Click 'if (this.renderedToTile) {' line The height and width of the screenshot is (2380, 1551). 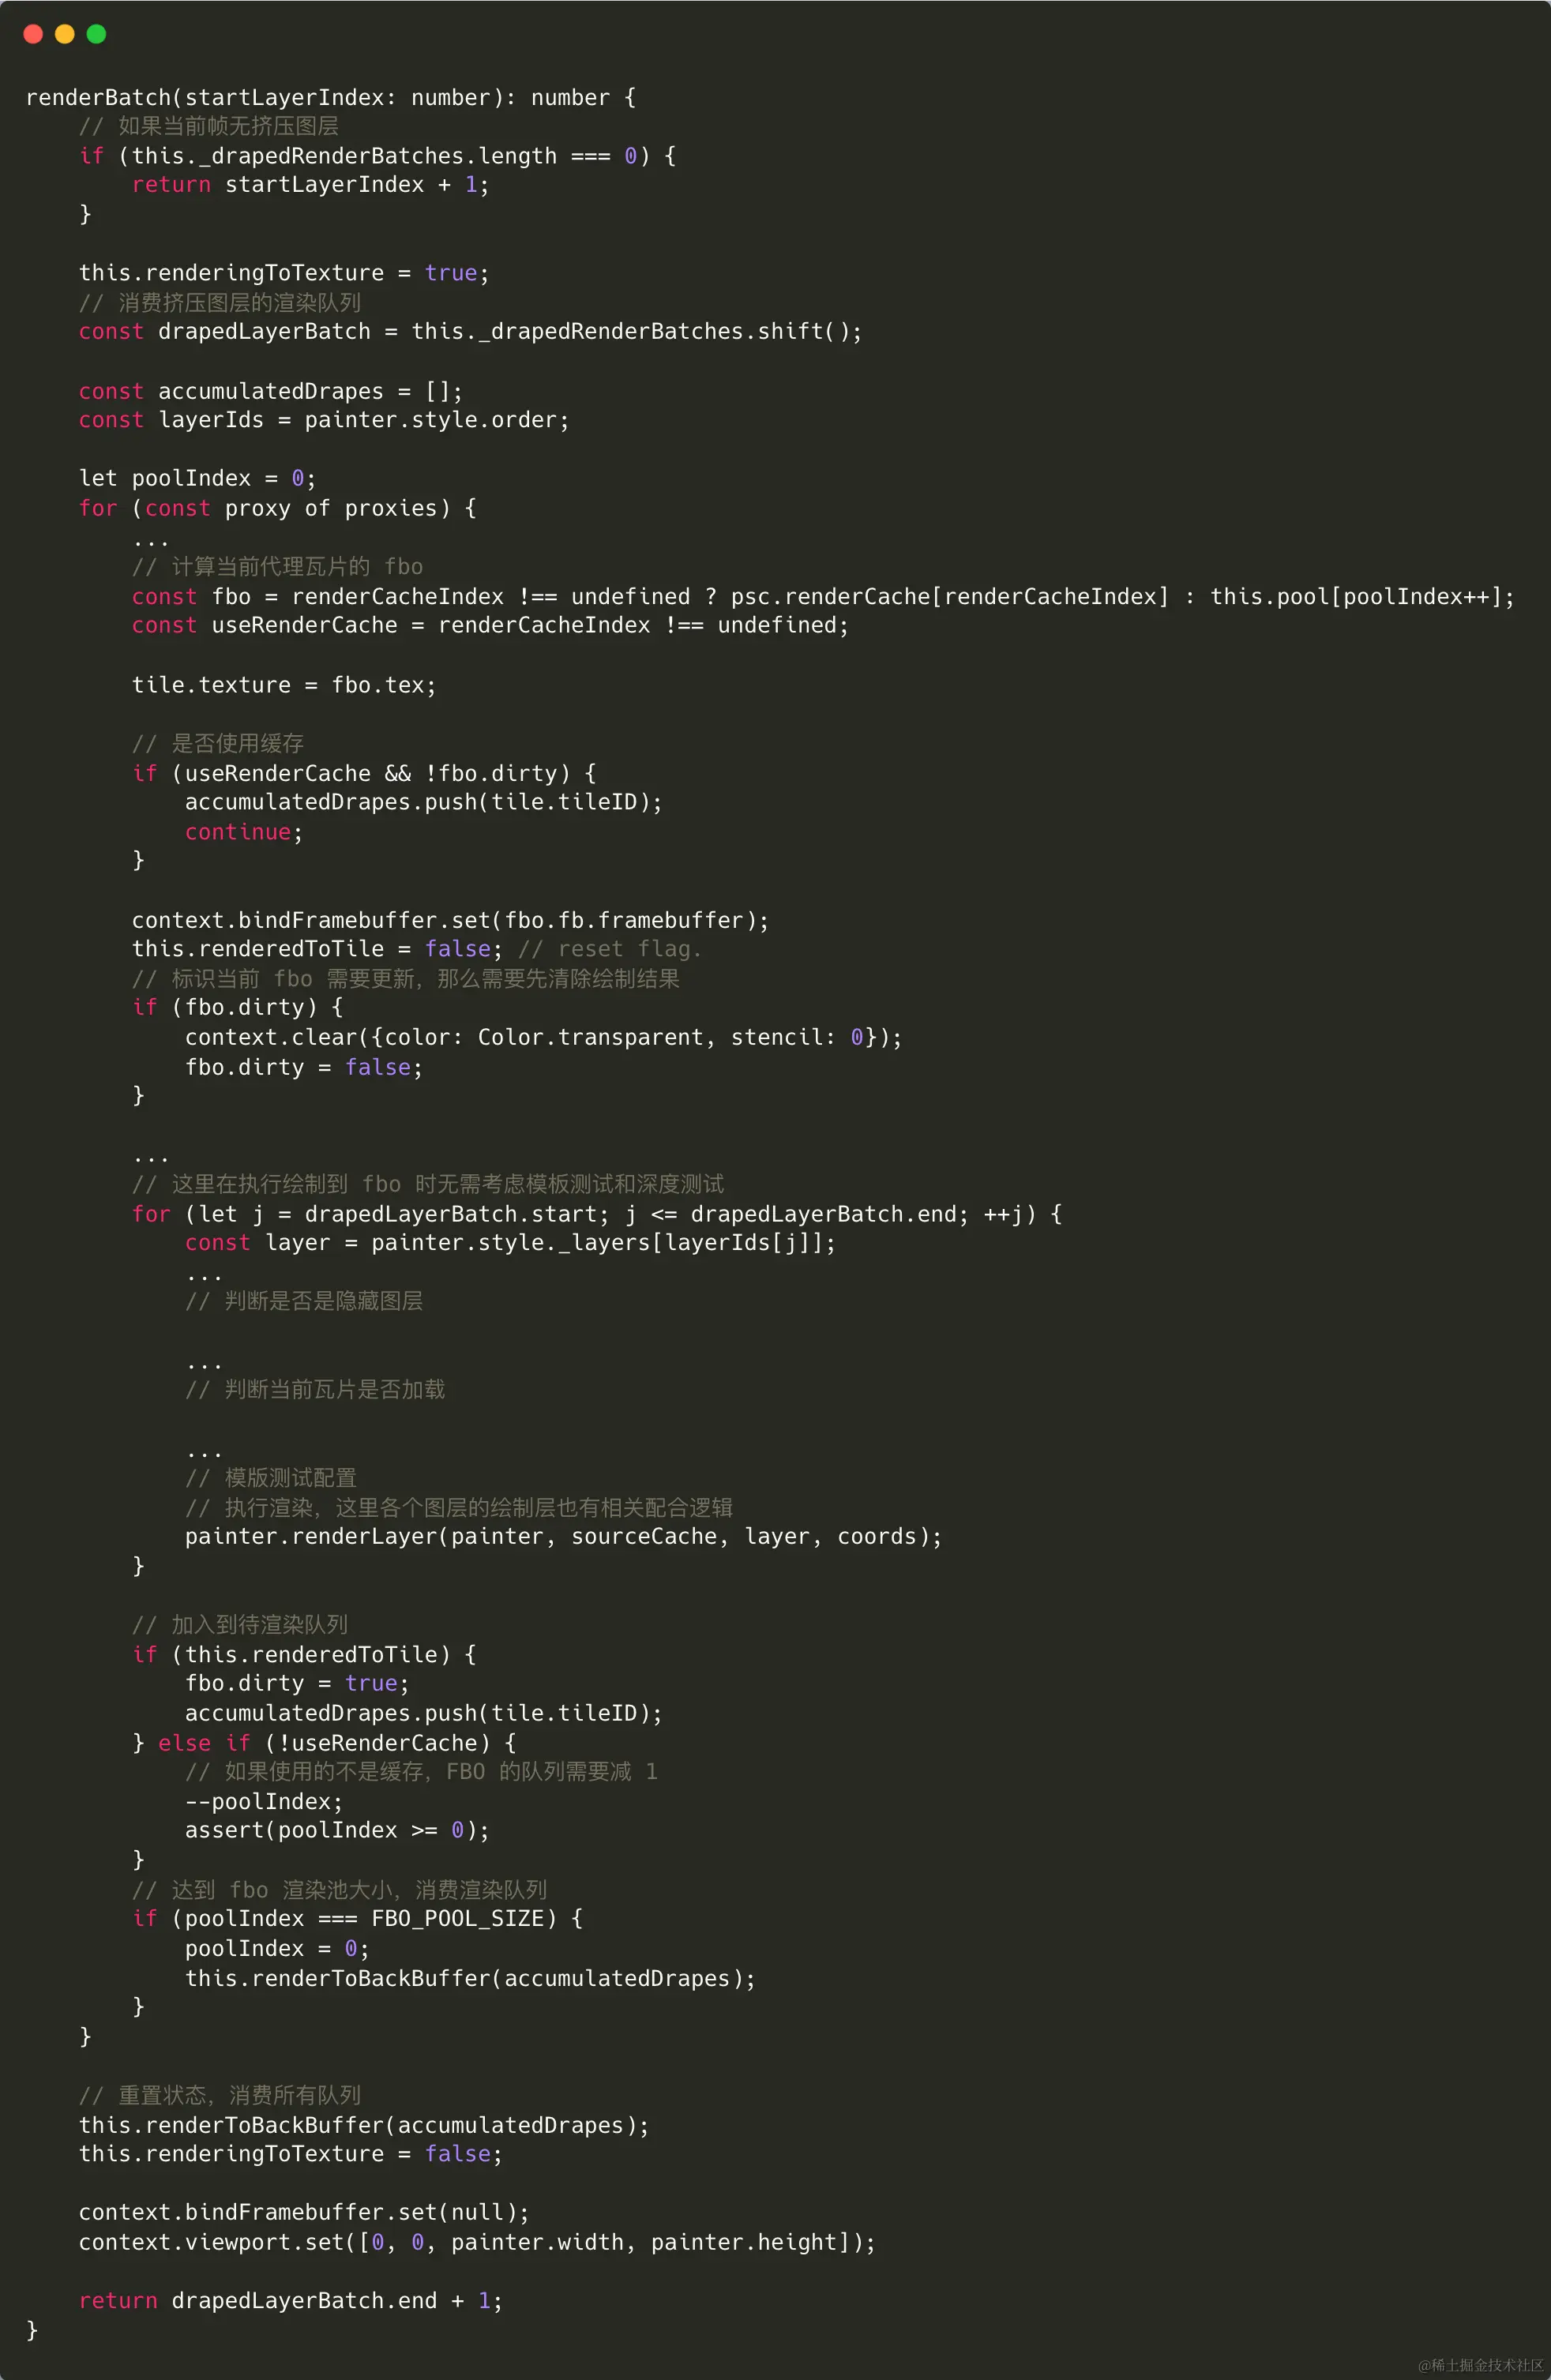point(304,1655)
